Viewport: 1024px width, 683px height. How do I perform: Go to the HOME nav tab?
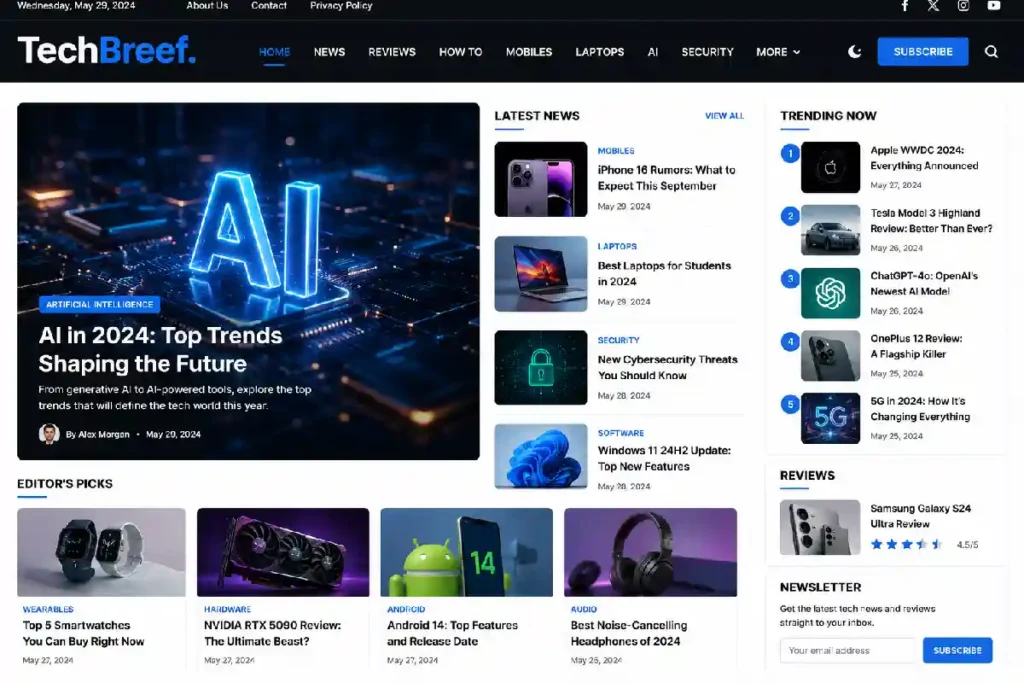click(274, 52)
